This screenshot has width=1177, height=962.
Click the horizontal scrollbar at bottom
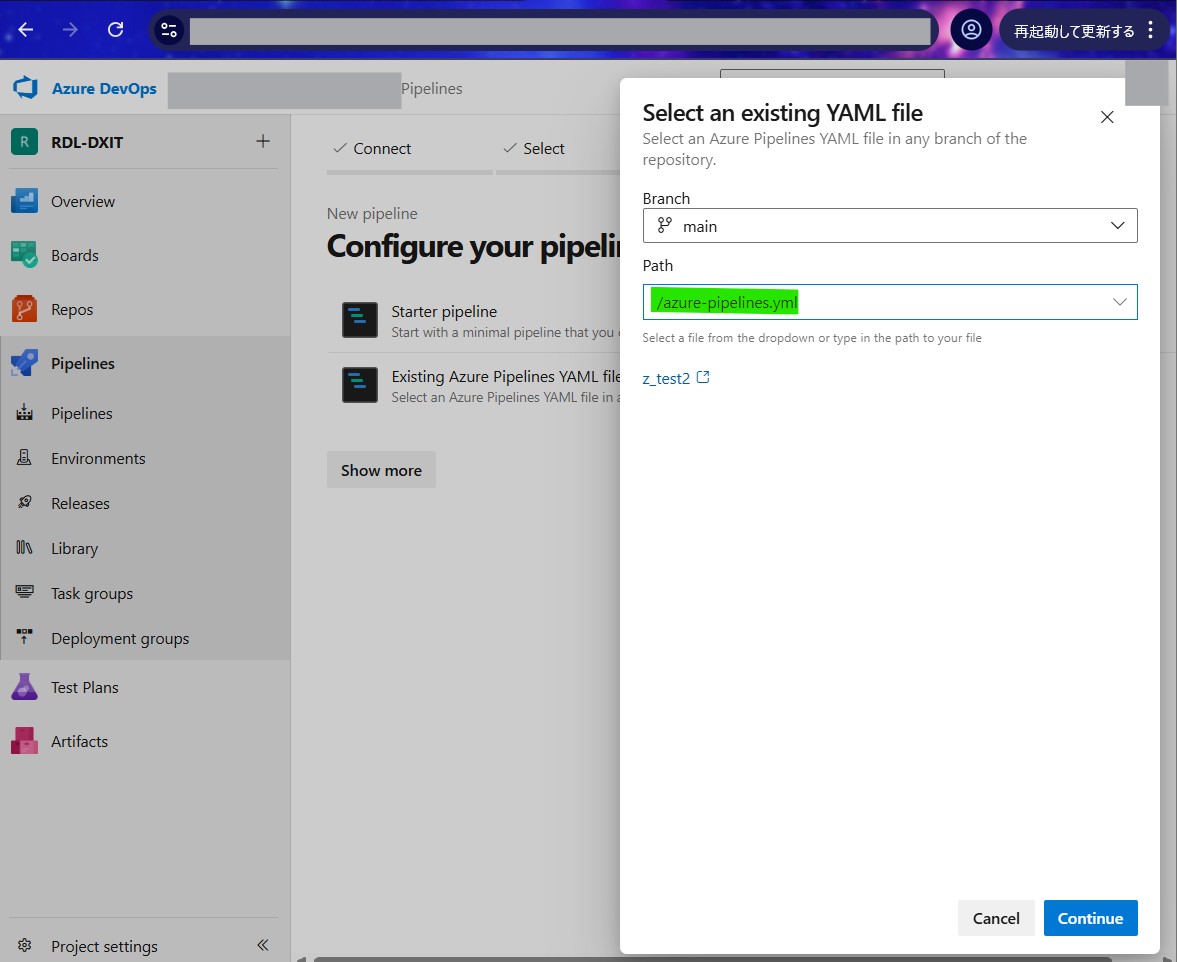[x=713, y=959]
